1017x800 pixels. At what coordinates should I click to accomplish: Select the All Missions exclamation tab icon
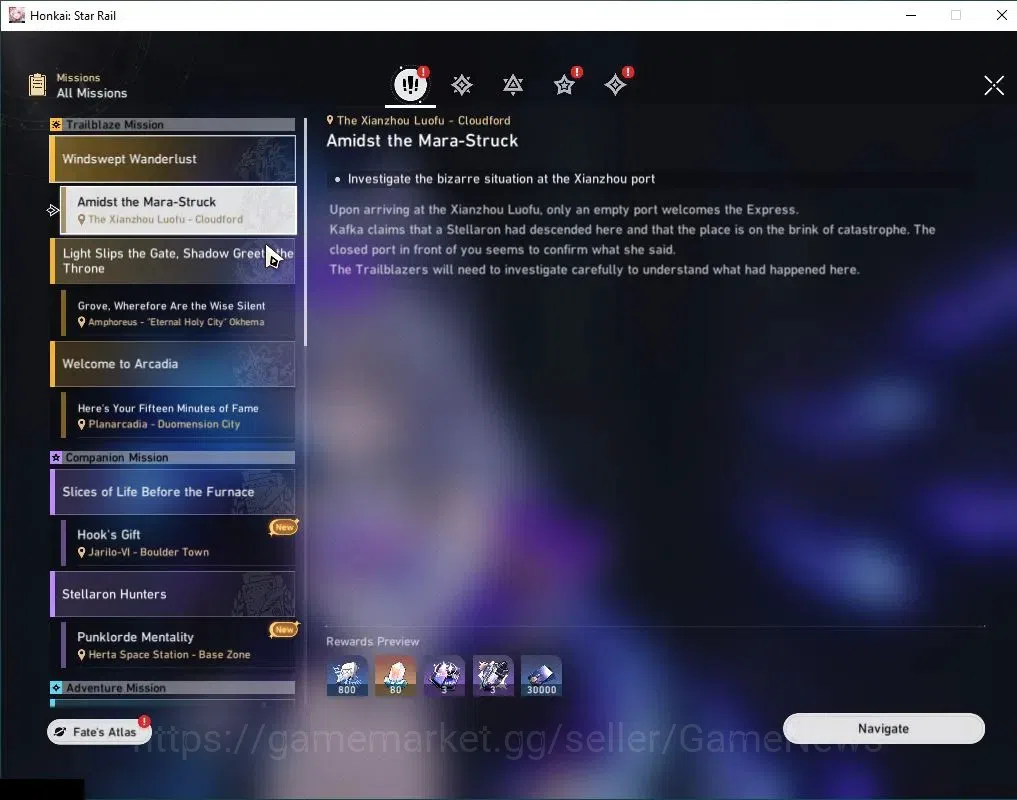tap(410, 84)
